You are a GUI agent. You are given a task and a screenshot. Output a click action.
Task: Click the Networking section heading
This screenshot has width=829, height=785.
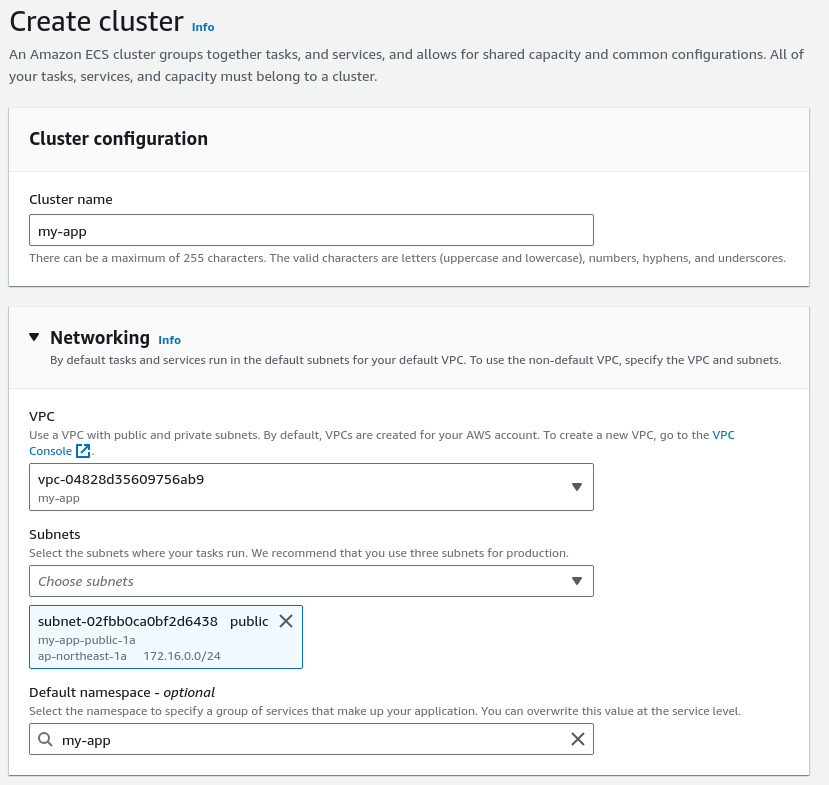[100, 337]
